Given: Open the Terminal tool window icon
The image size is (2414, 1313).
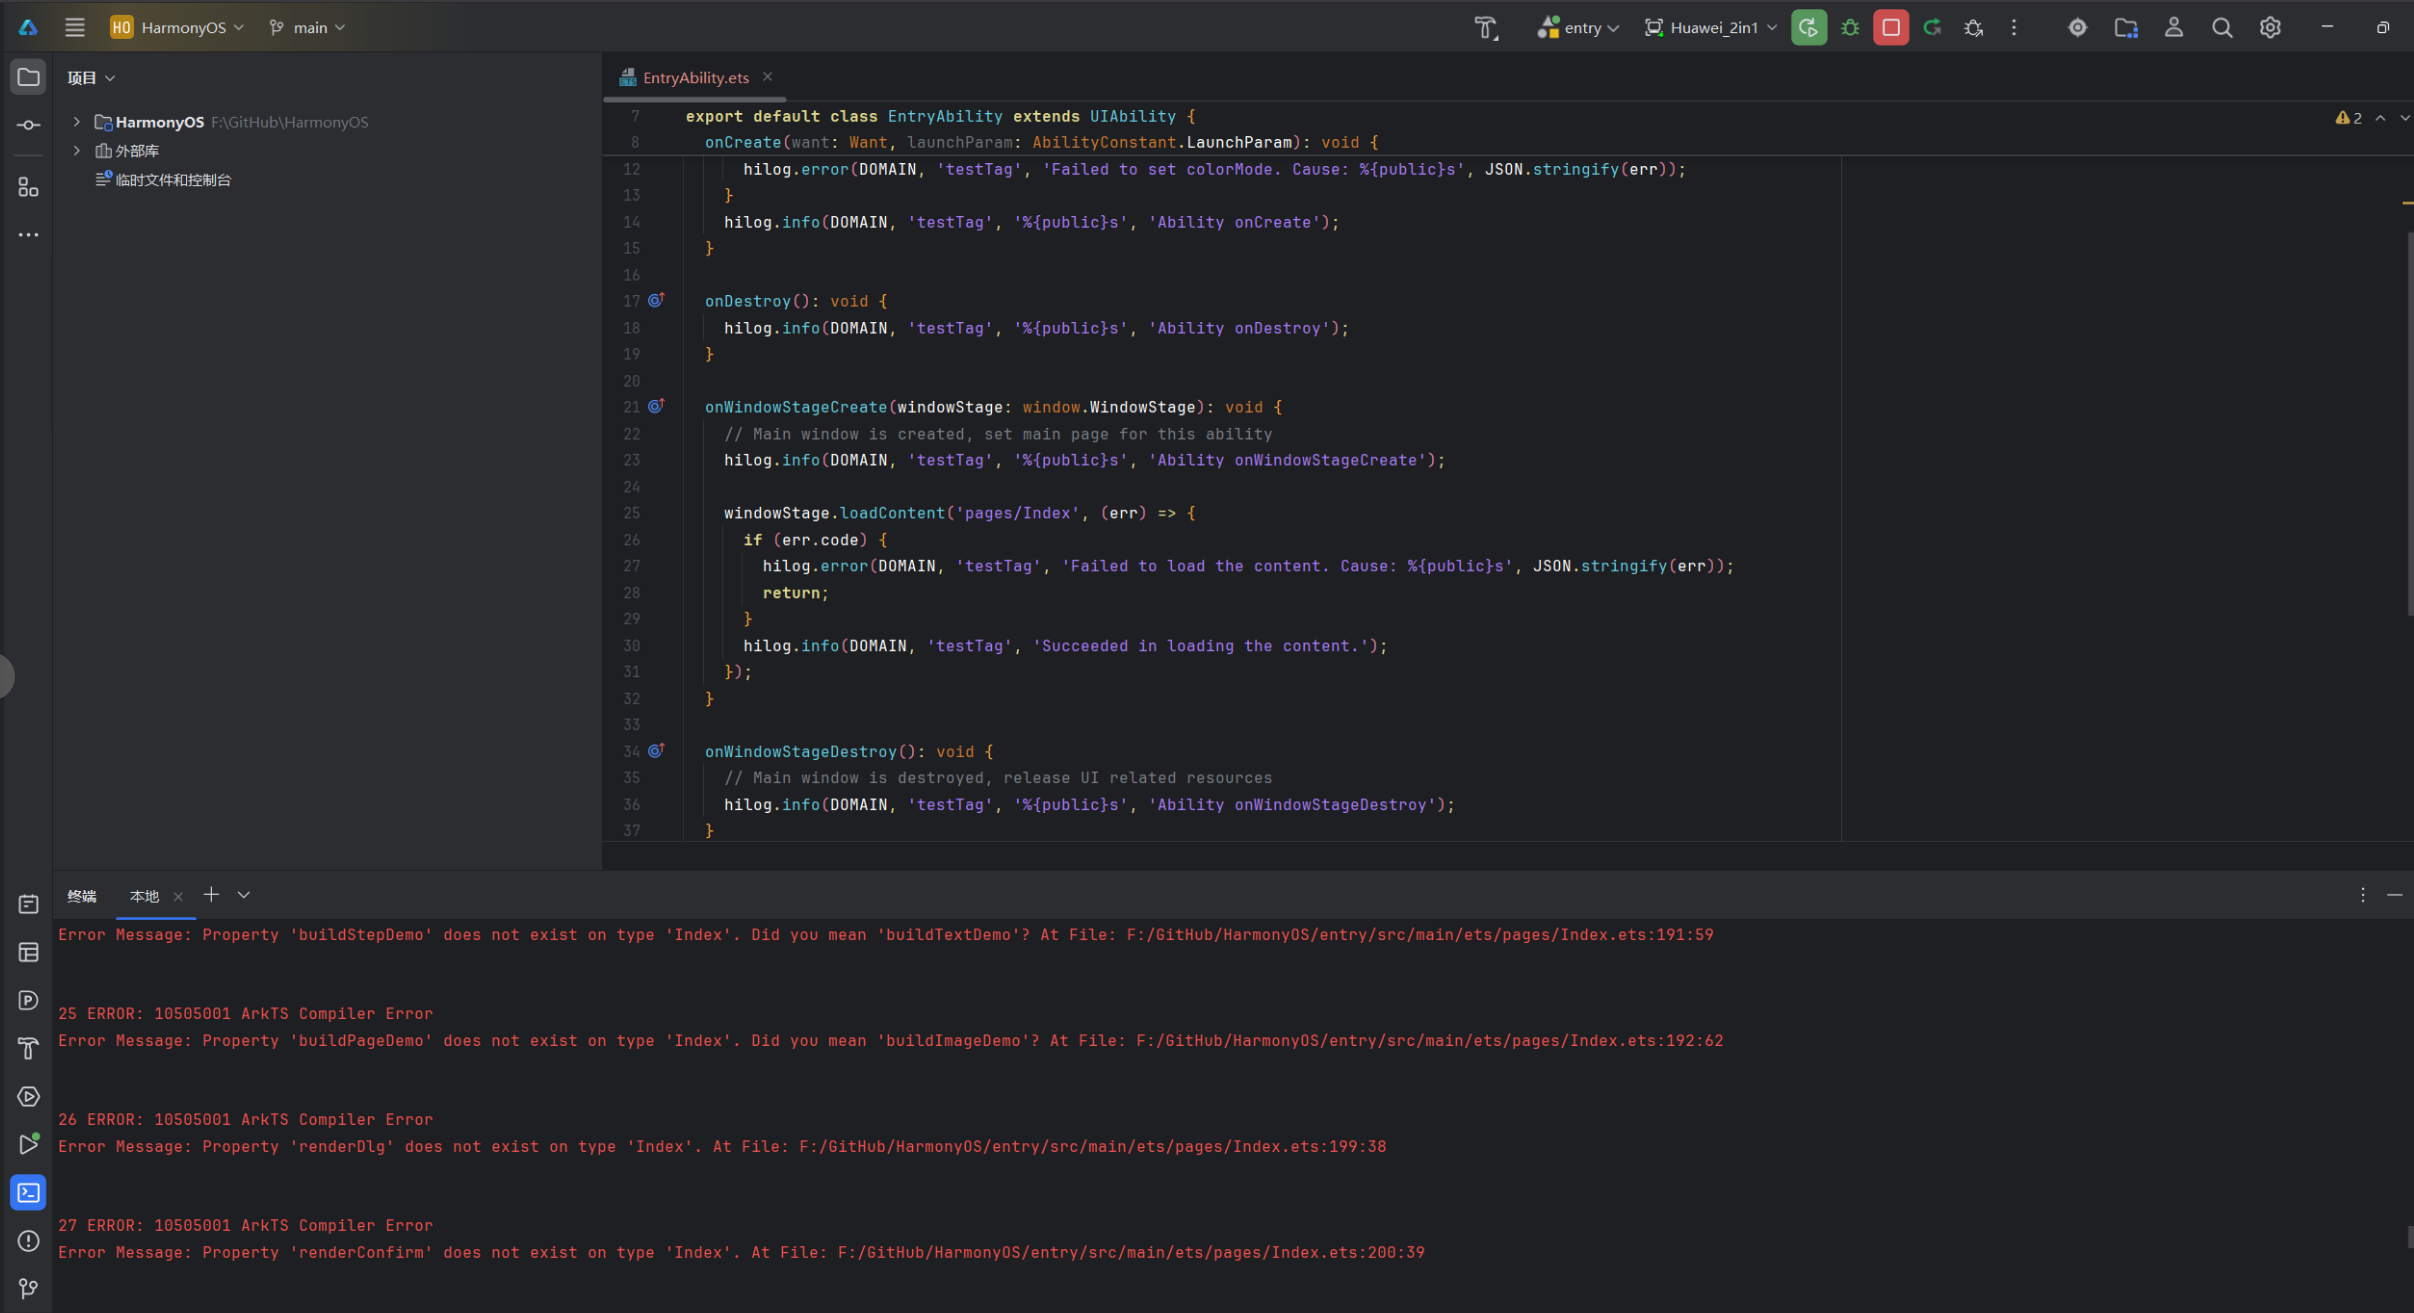Looking at the screenshot, I should 28,1192.
